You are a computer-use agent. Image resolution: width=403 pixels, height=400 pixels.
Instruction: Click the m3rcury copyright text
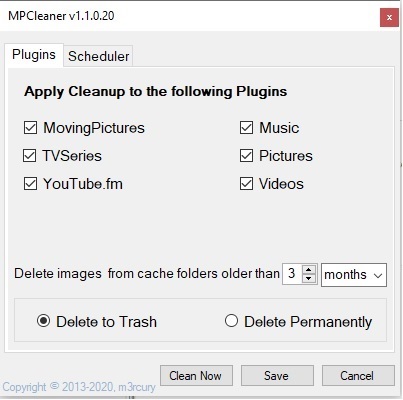tap(79, 387)
